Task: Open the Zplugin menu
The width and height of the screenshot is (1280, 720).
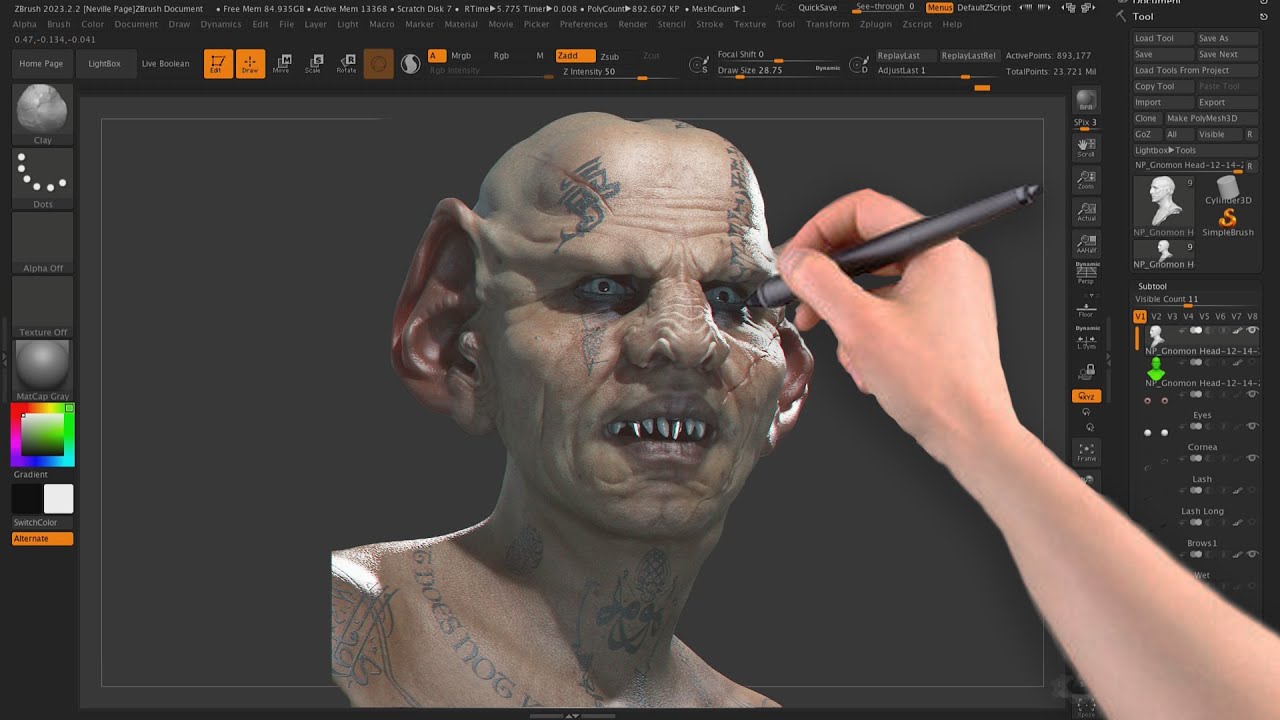Action: click(875, 24)
